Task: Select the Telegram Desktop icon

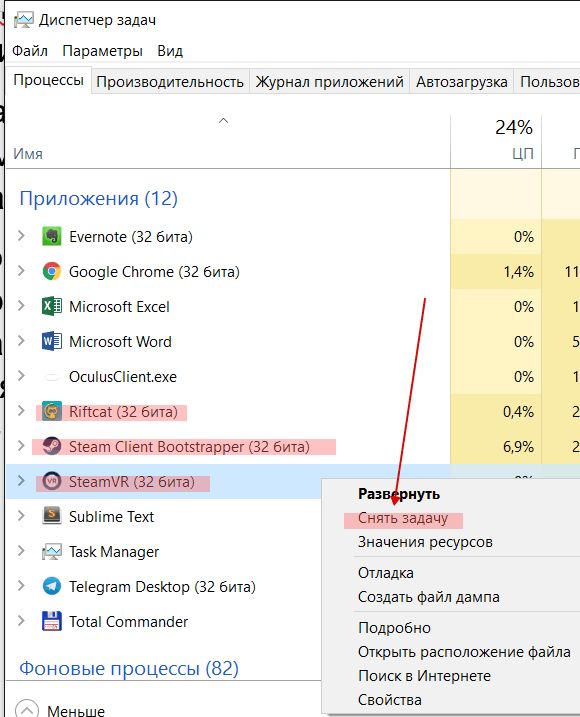Action: [x=52, y=586]
